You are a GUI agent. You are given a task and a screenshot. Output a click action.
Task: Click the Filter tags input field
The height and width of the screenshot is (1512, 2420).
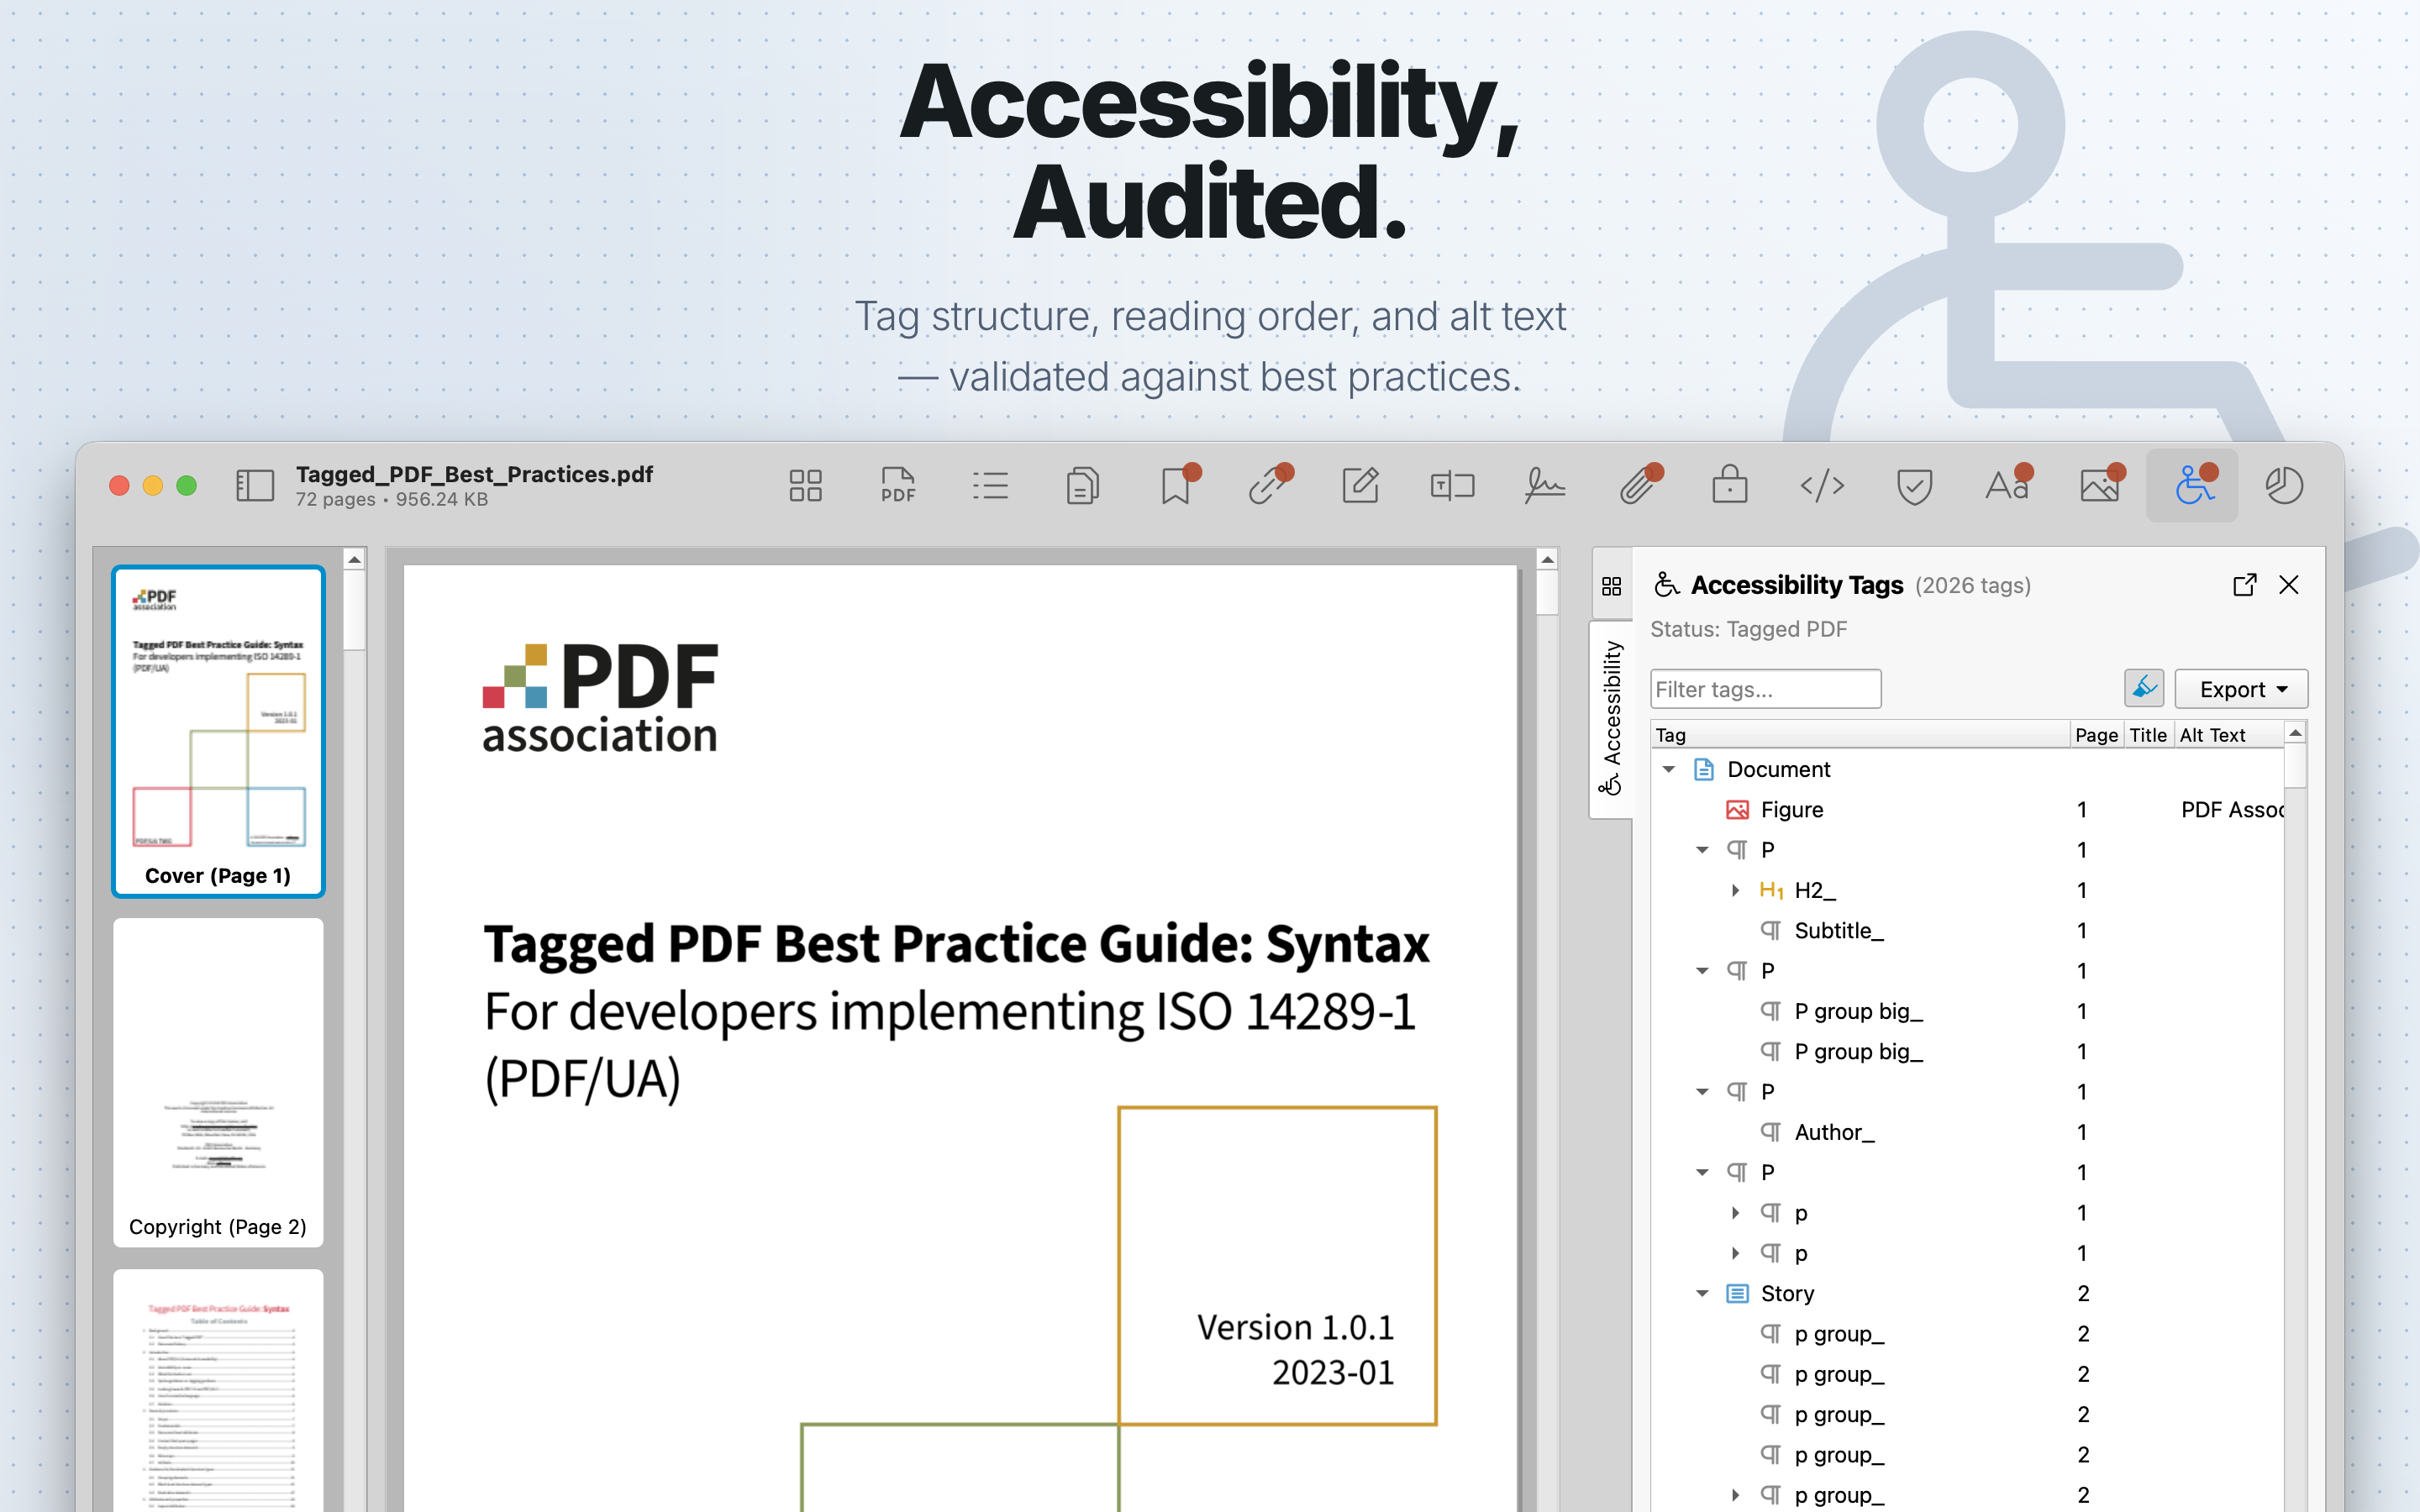coord(1765,689)
